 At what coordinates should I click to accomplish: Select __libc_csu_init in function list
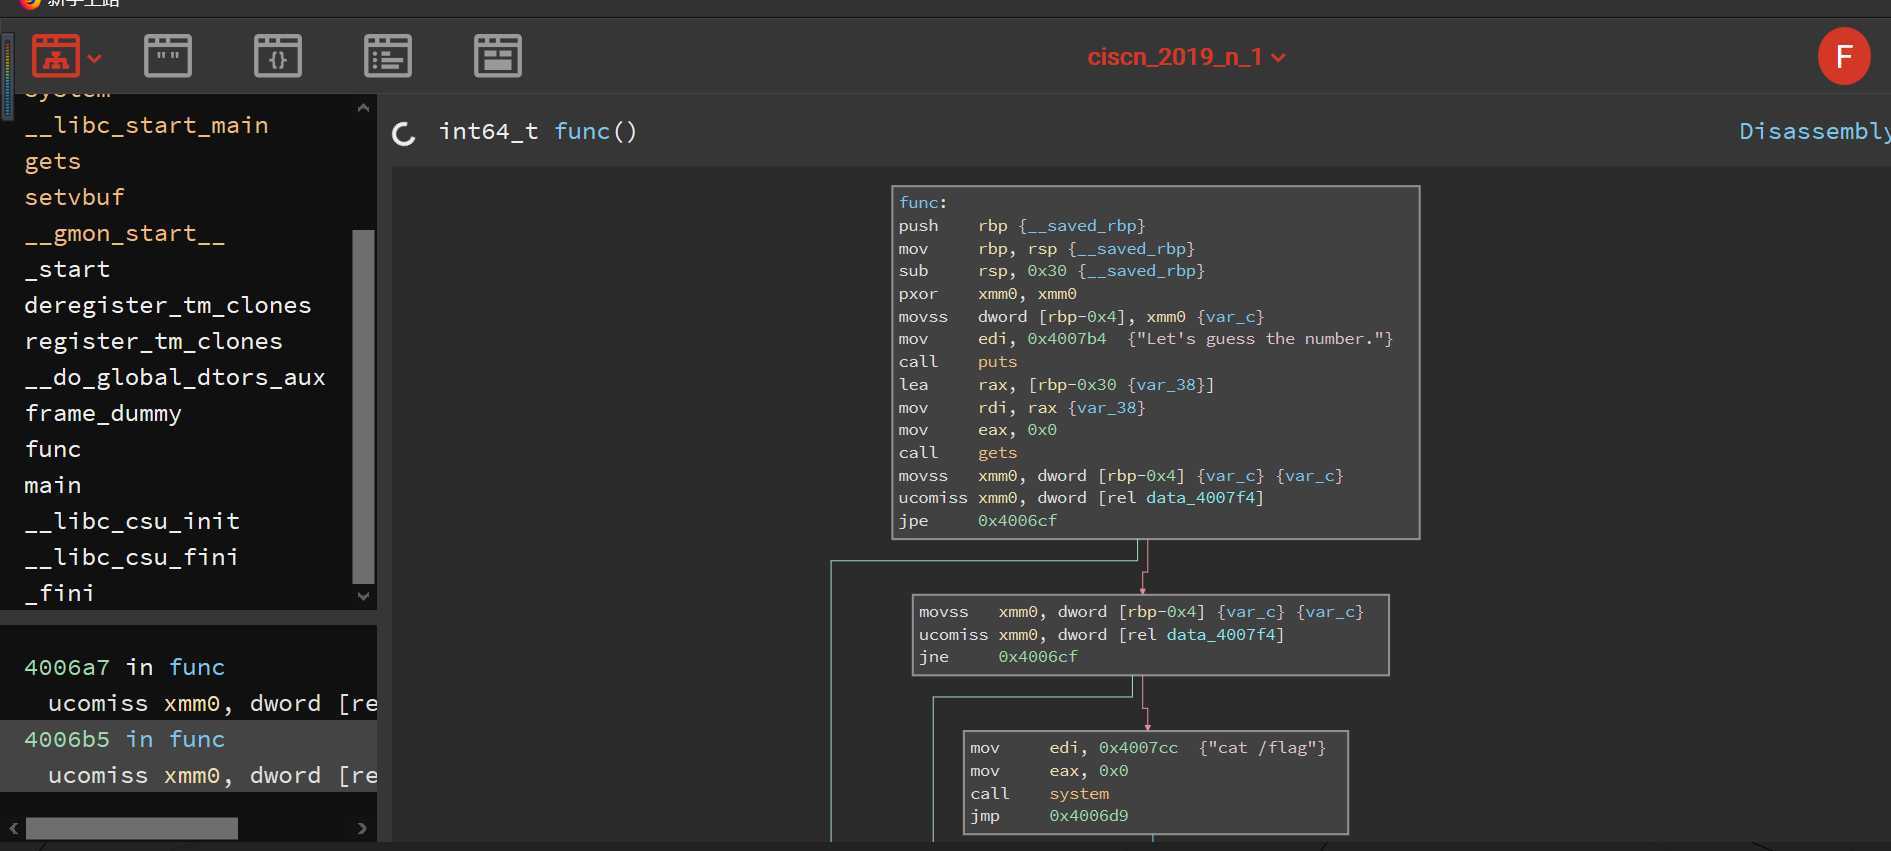tap(132, 521)
